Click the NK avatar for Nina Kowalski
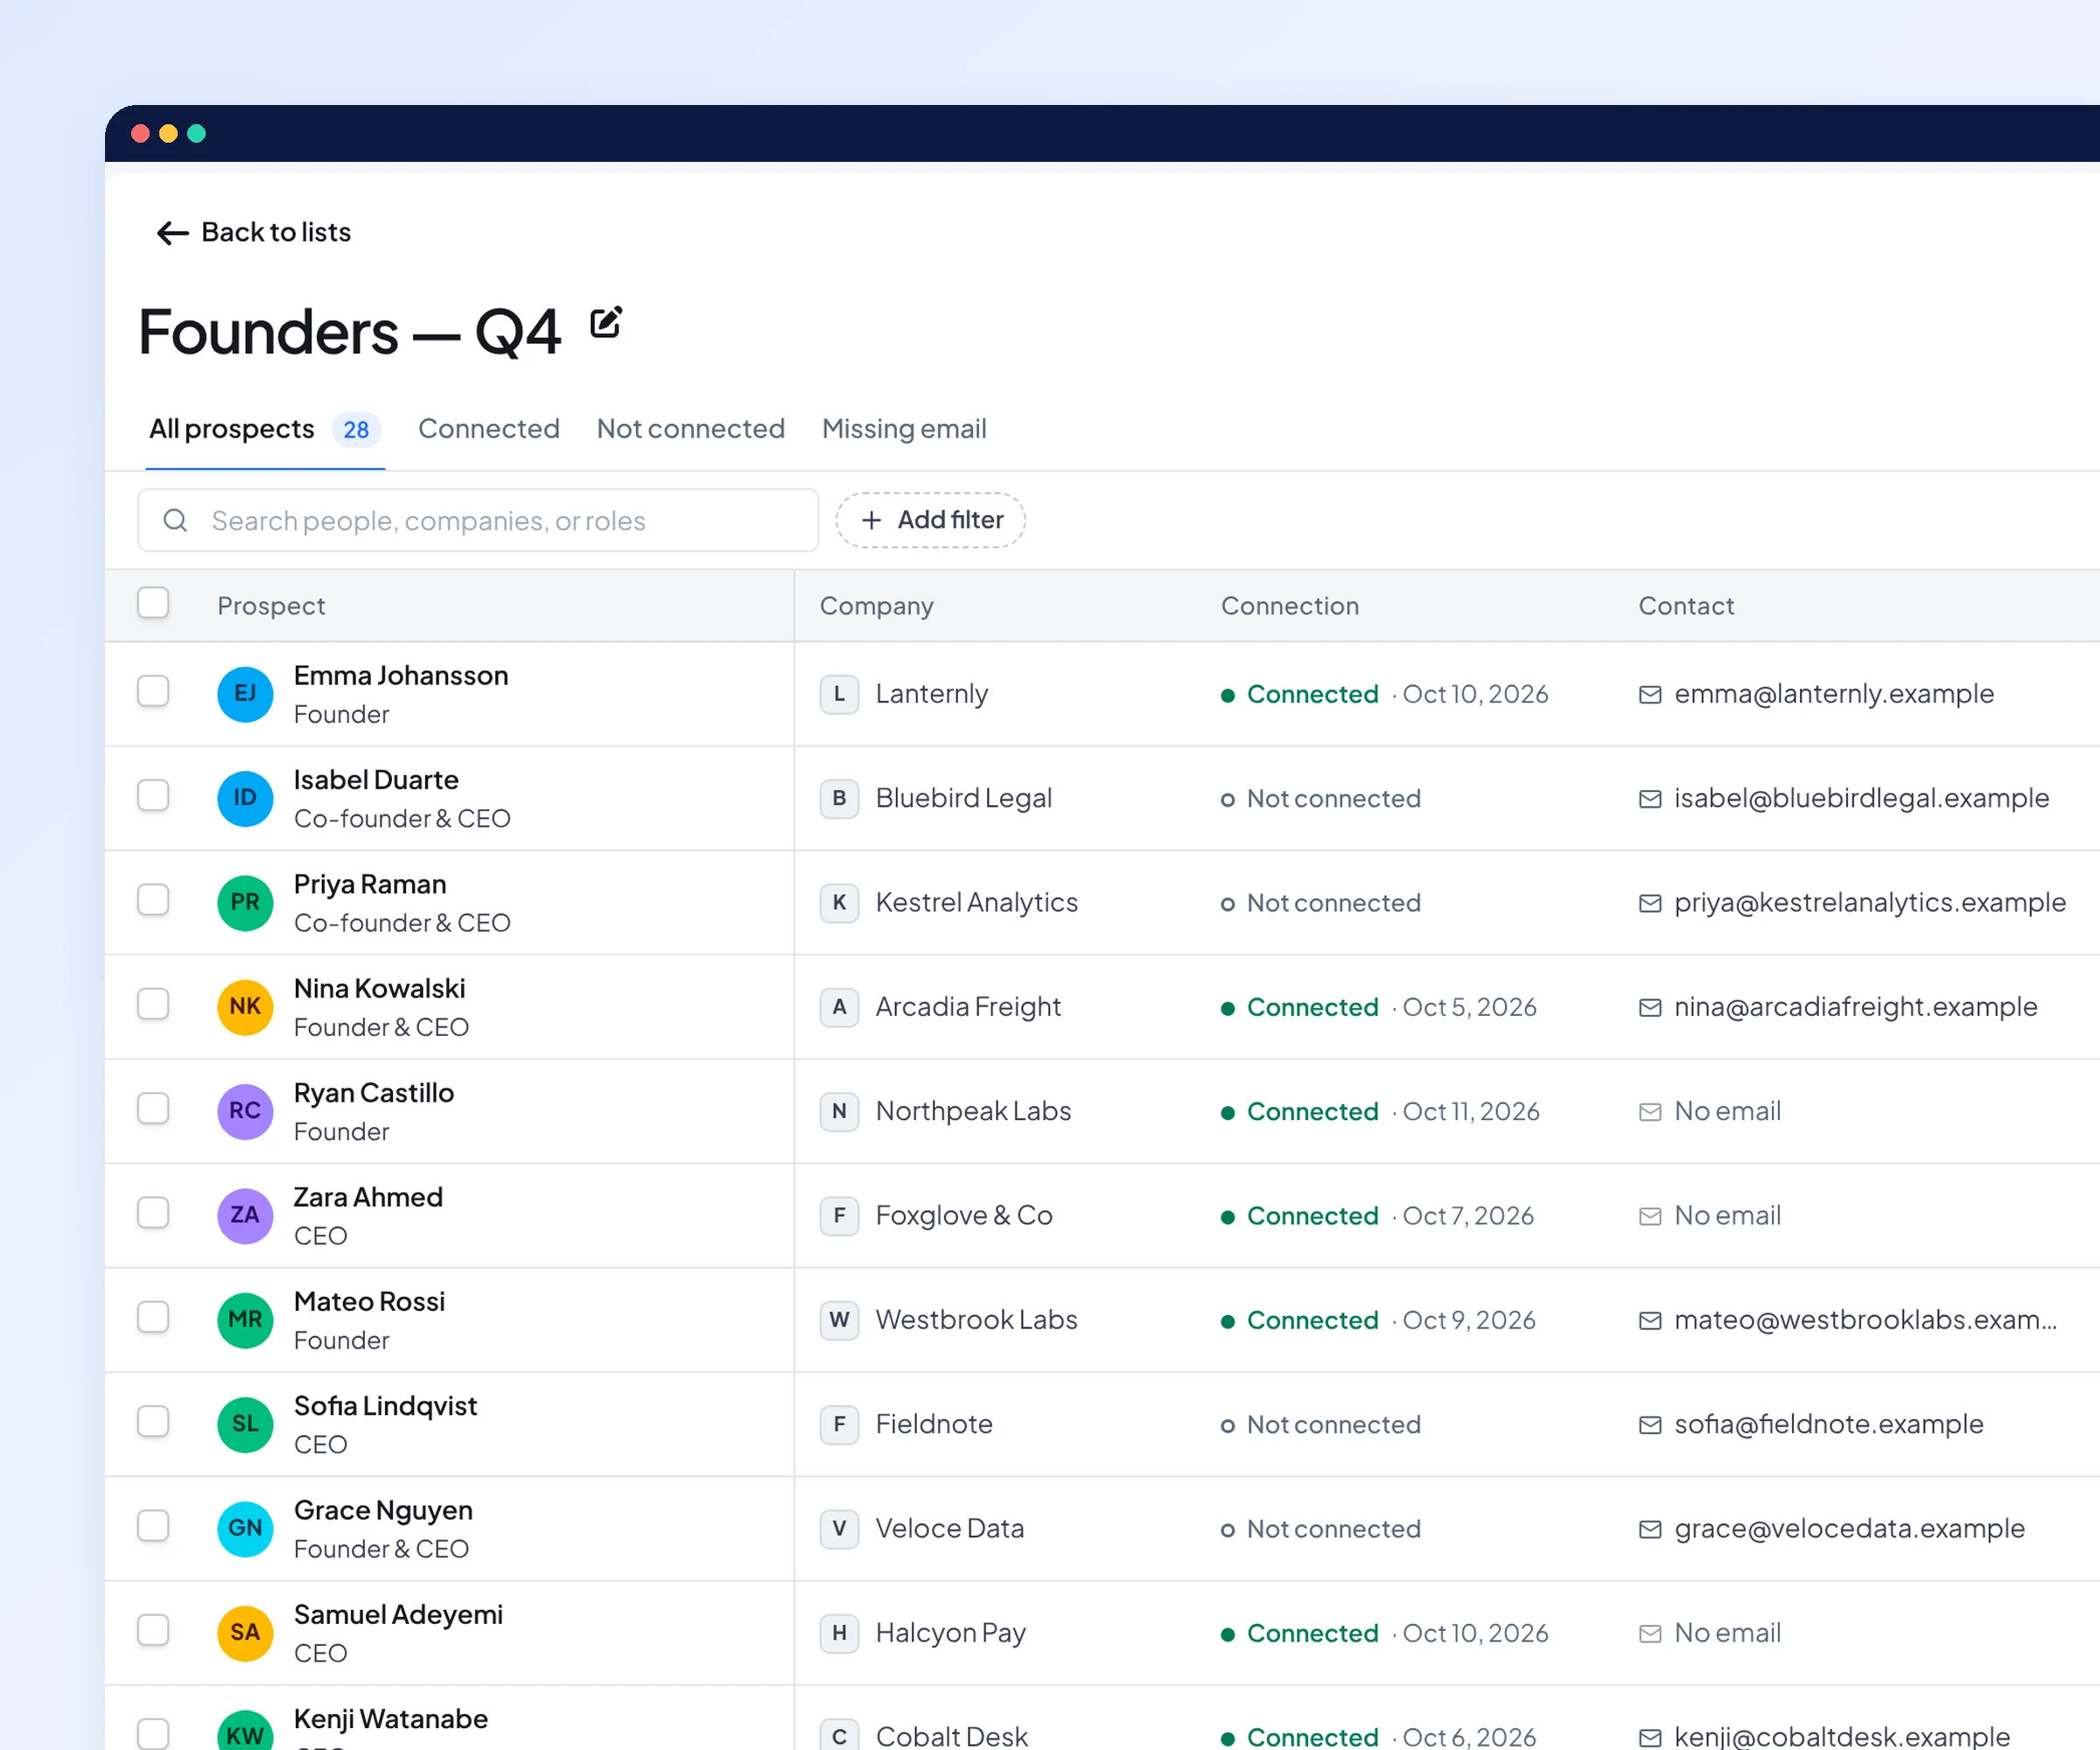The width and height of the screenshot is (2100, 1750). pos(245,1007)
